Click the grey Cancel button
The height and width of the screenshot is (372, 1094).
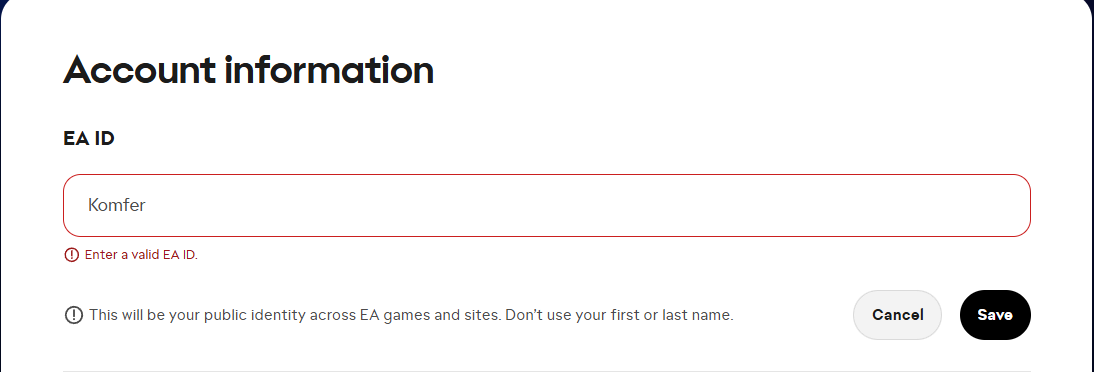click(x=897, y=315)
